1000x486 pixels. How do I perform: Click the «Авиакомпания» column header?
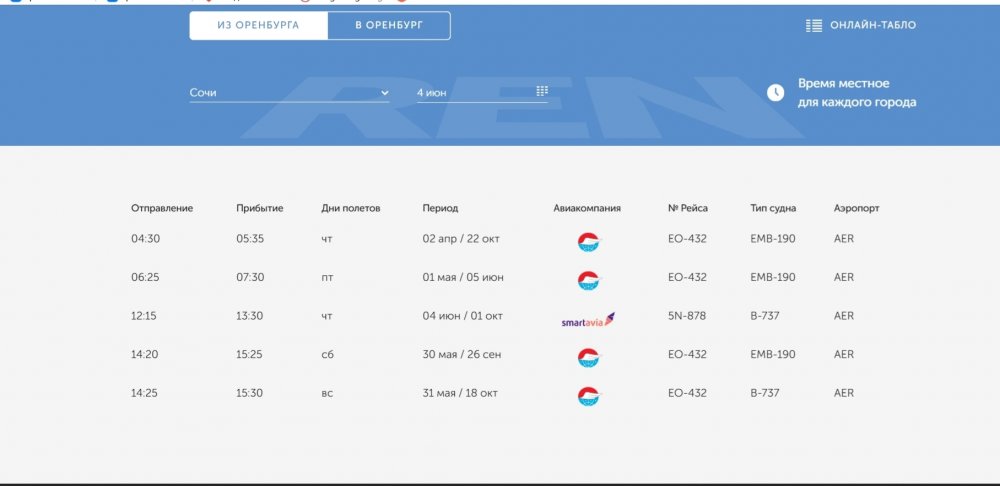(587, 208)
